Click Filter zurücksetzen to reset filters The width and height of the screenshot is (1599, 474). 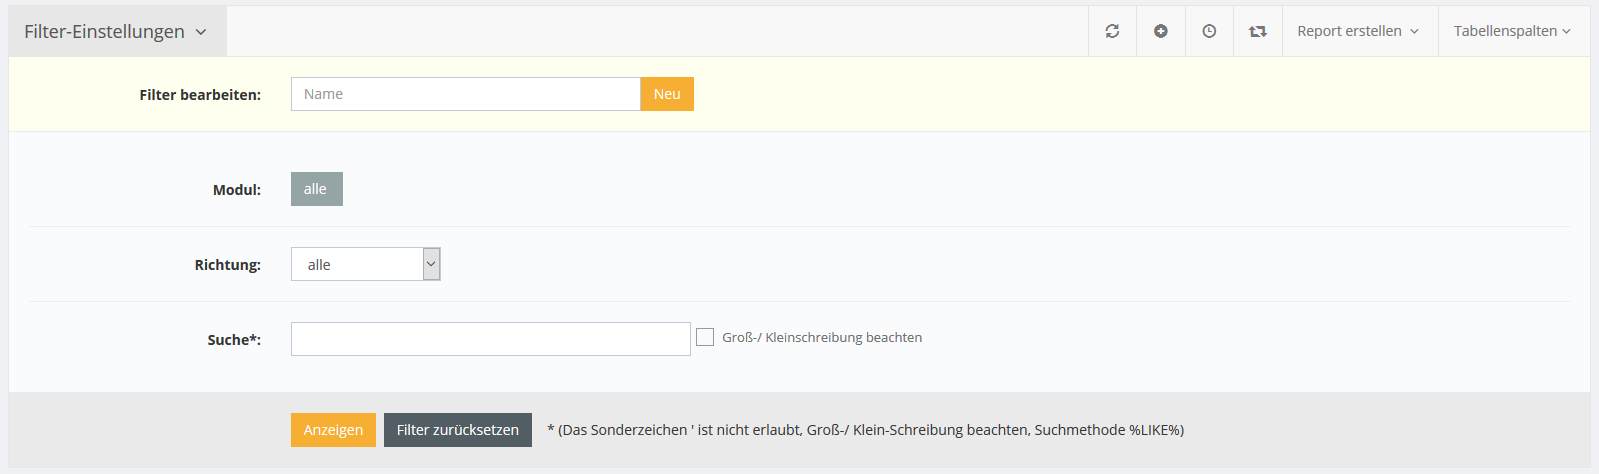pyautogui.click(x=458, y=430)
